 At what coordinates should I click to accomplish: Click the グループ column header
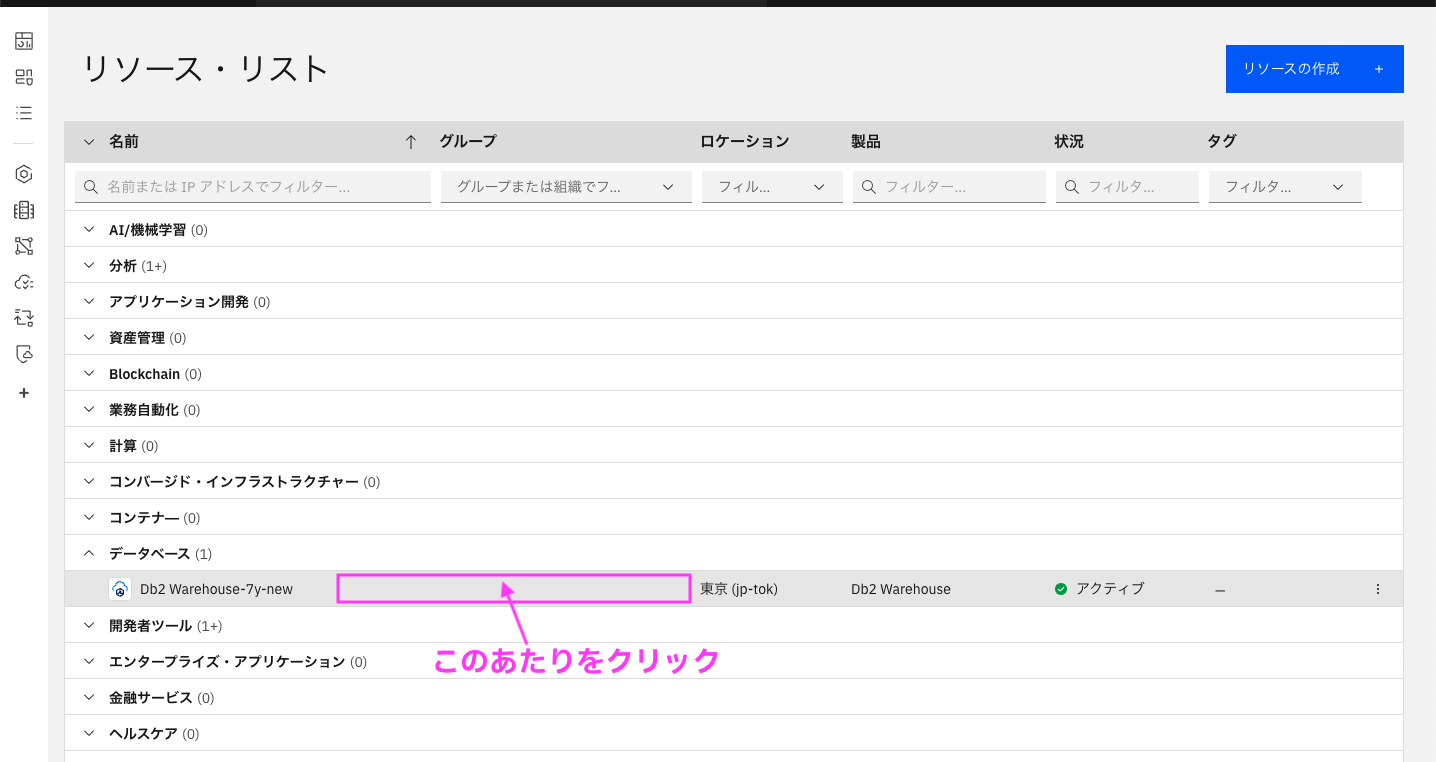(468, 142)
